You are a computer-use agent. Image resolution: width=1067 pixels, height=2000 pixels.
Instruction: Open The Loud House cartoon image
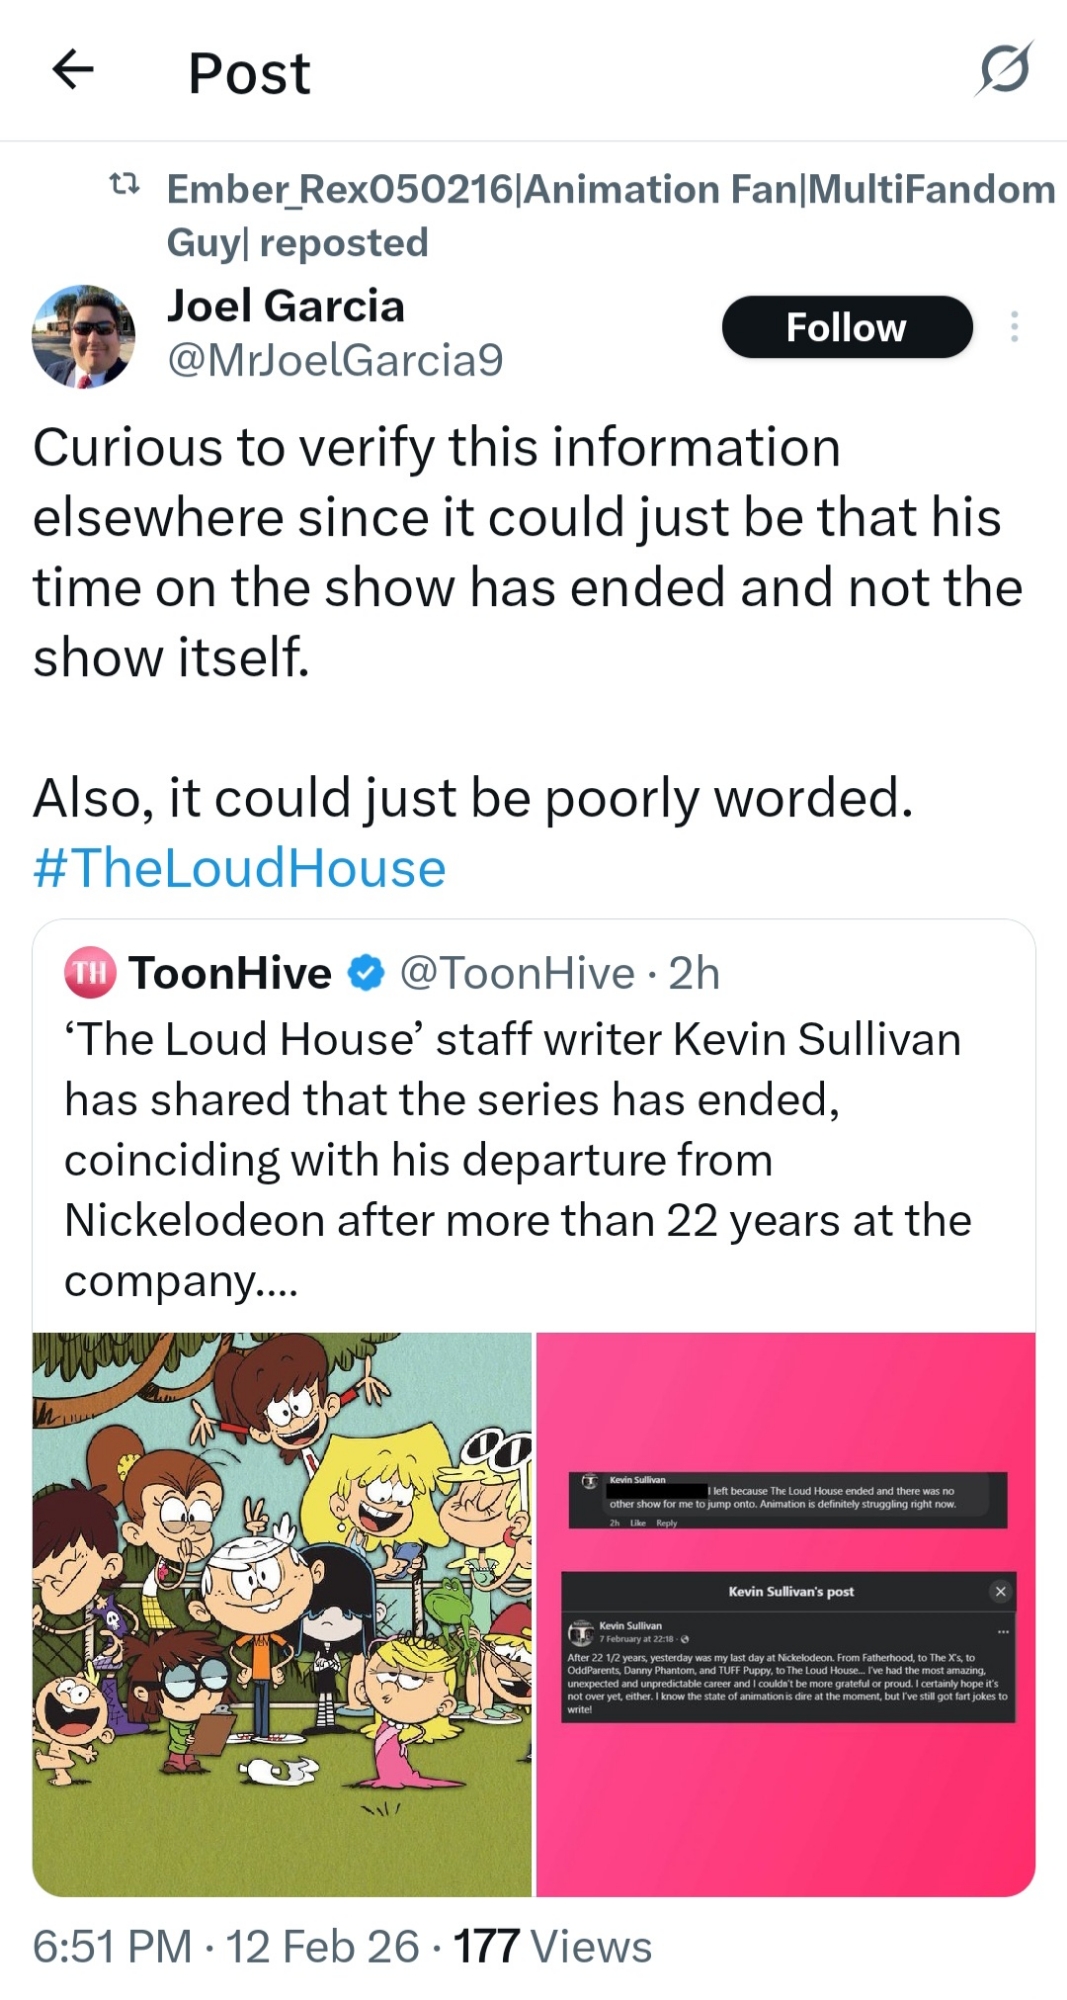pos(282,1614)
